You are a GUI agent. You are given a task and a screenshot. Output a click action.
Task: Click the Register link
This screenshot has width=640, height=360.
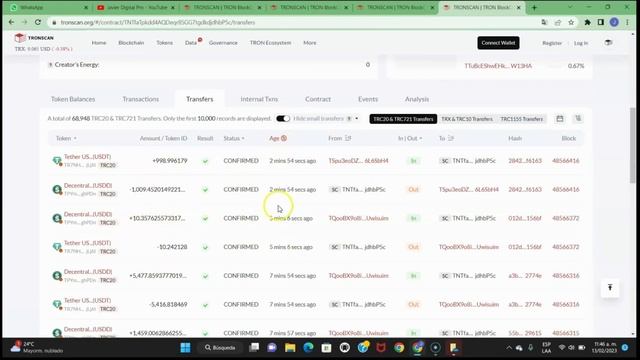click(552, 43)
